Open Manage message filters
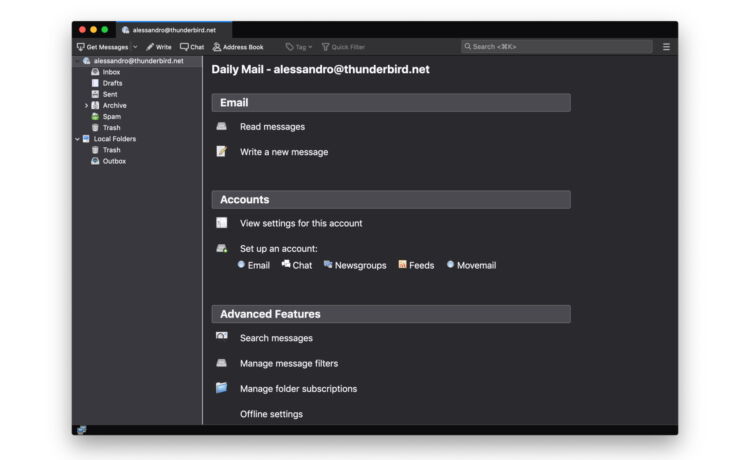The height and width of the screenshot is (460, 750). [x=289, y=363]
